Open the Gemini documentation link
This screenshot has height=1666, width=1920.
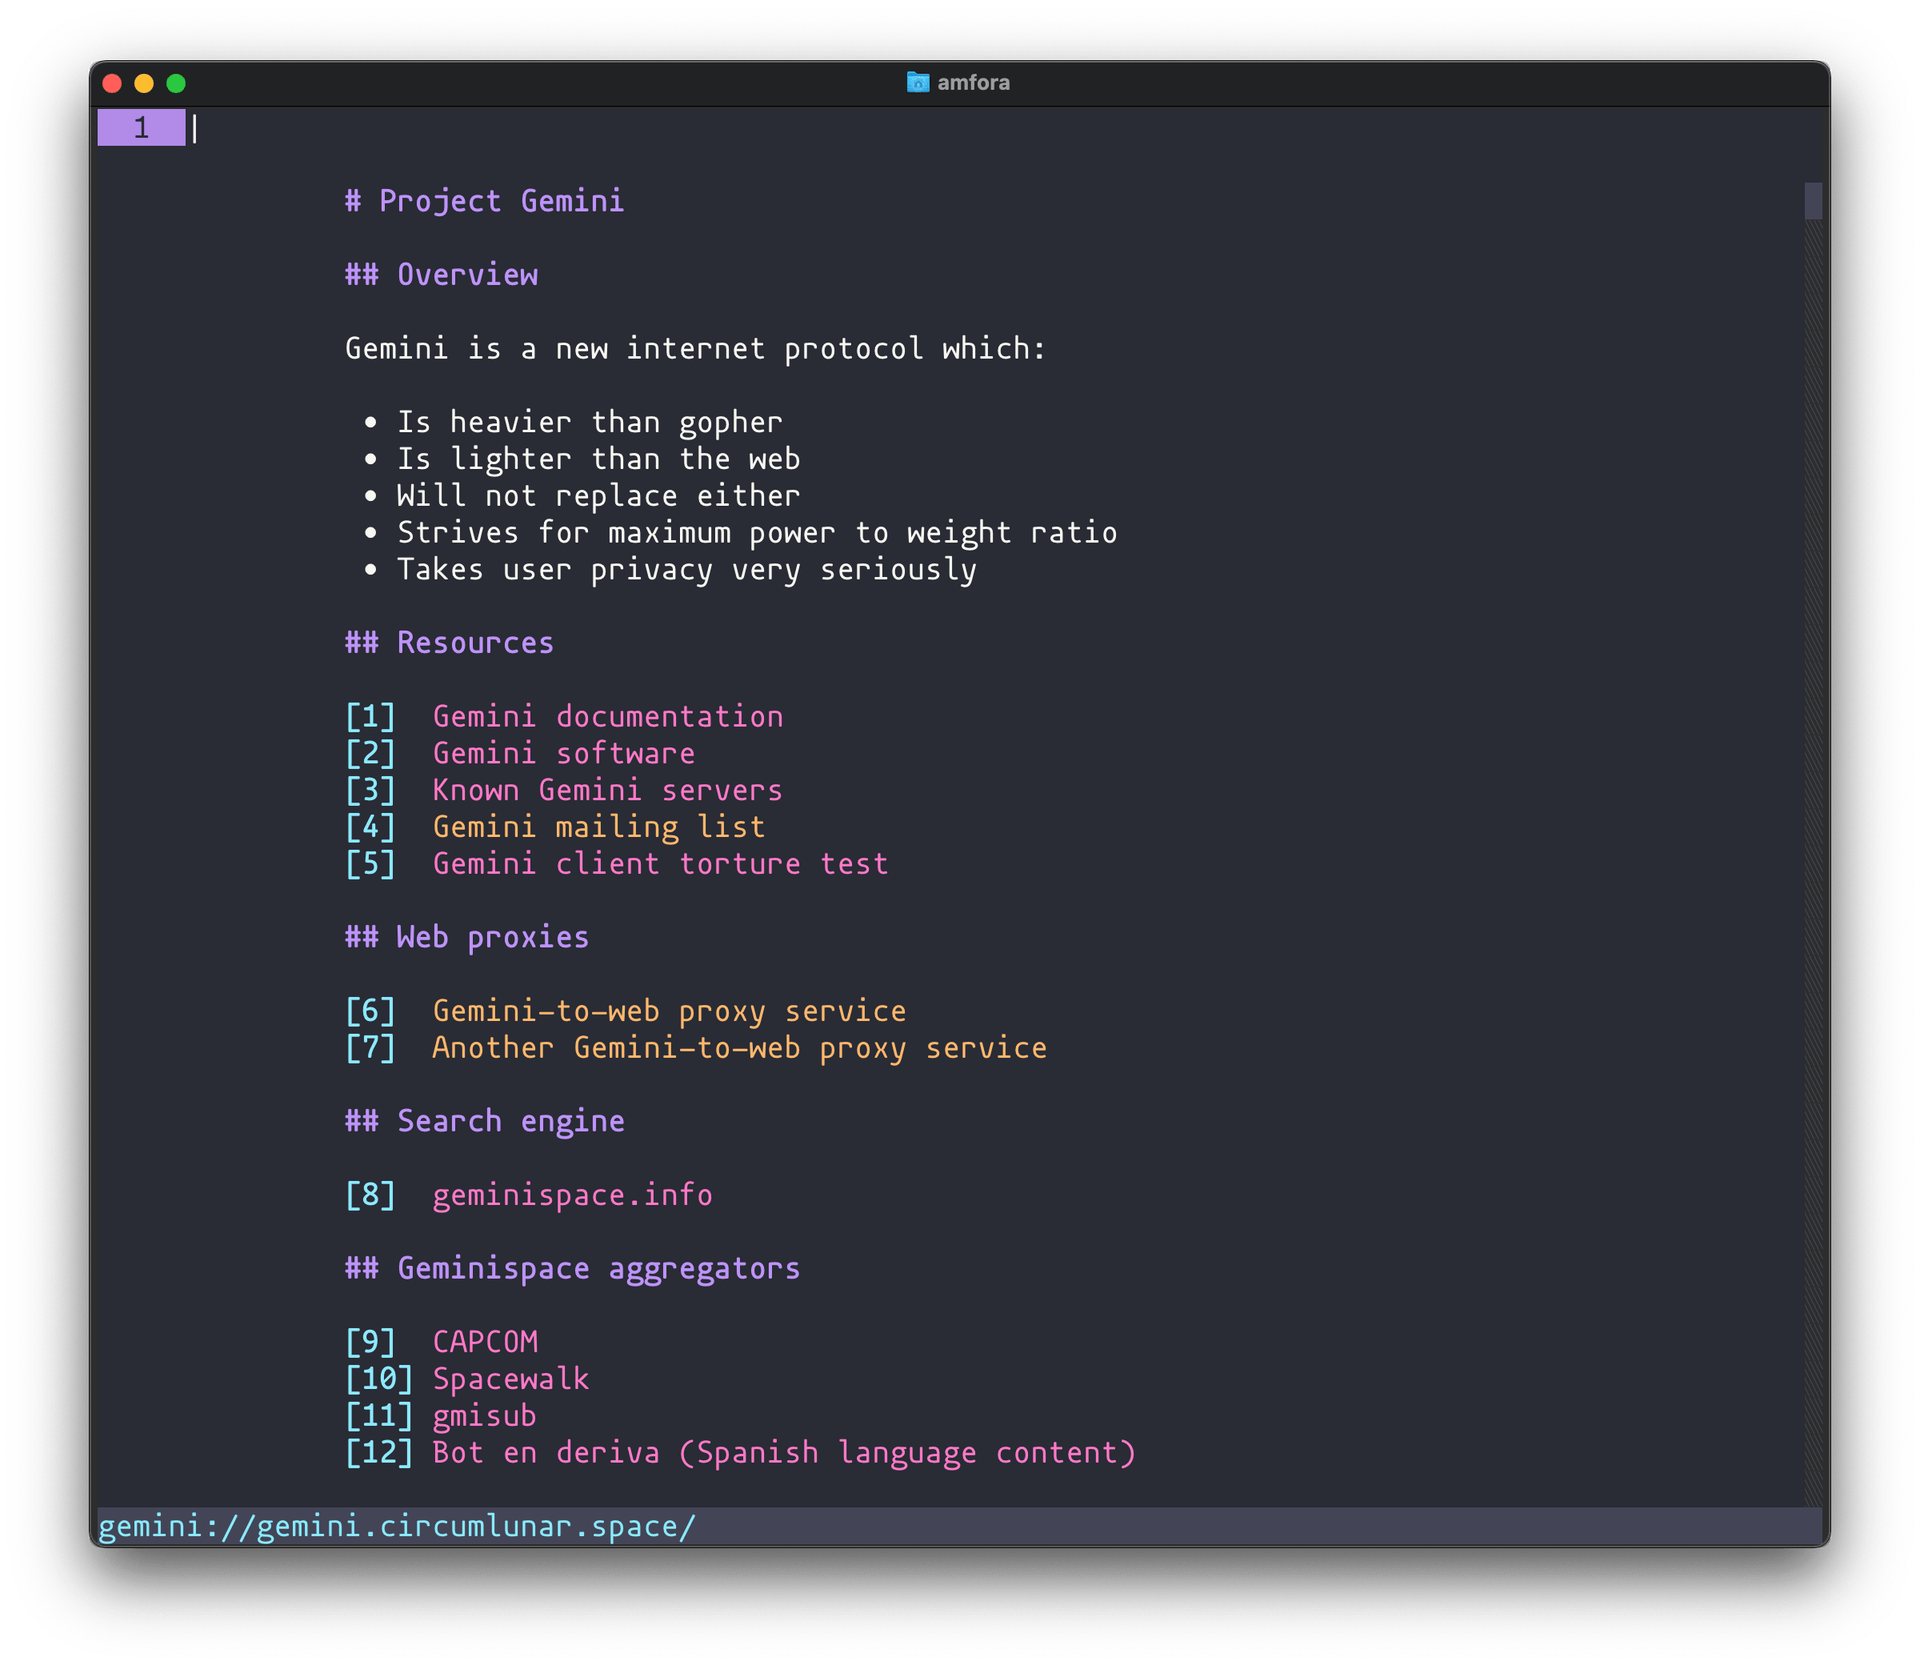tap(608, 716)
